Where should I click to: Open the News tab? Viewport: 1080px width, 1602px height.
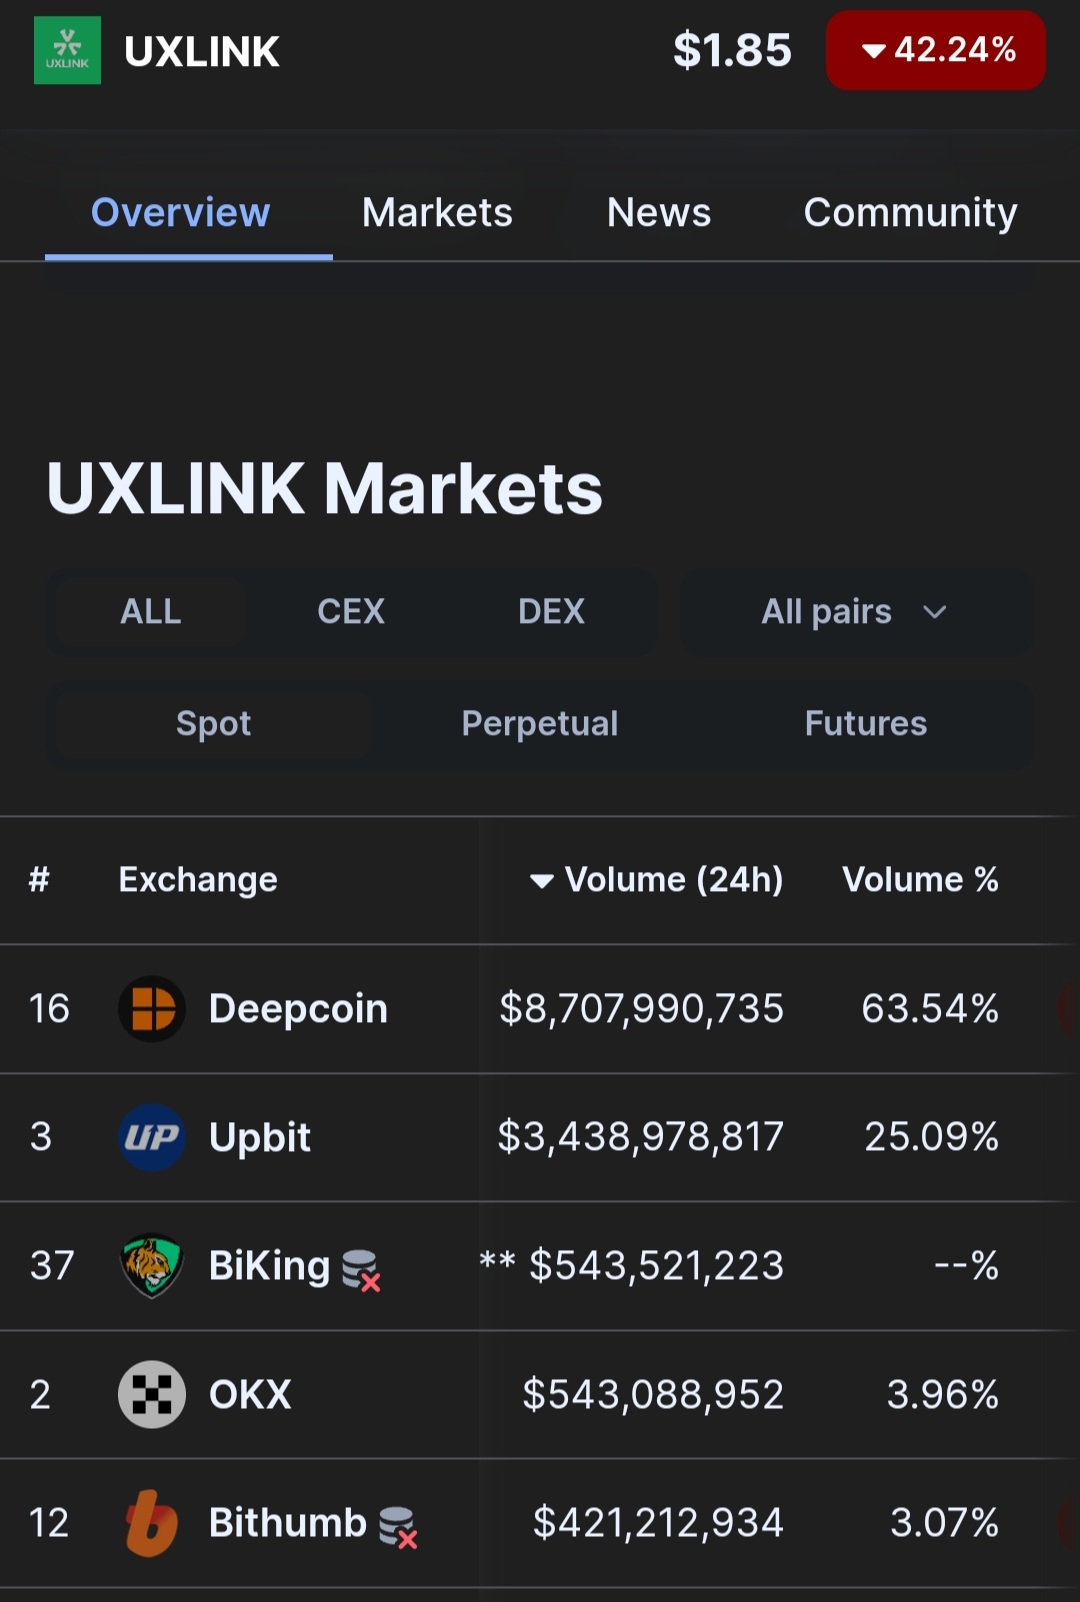[x=659, y=213]
